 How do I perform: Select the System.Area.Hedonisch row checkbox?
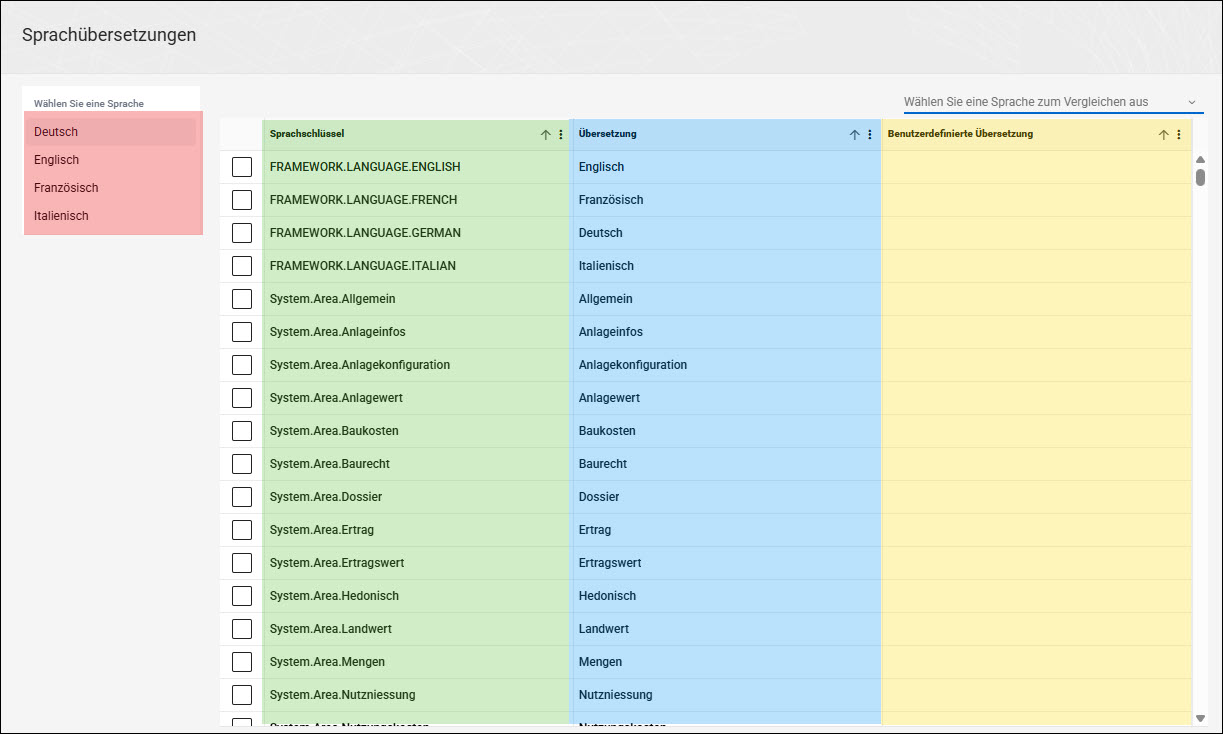242,596
